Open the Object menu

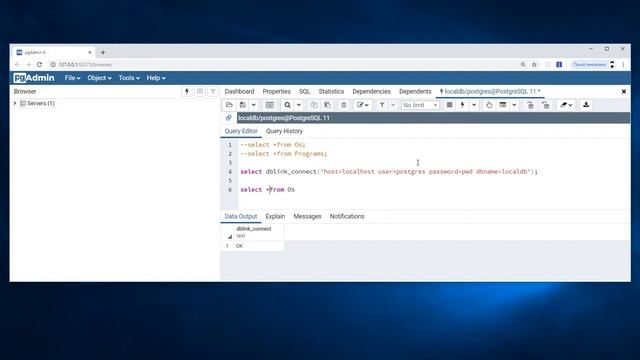[99, 78]
